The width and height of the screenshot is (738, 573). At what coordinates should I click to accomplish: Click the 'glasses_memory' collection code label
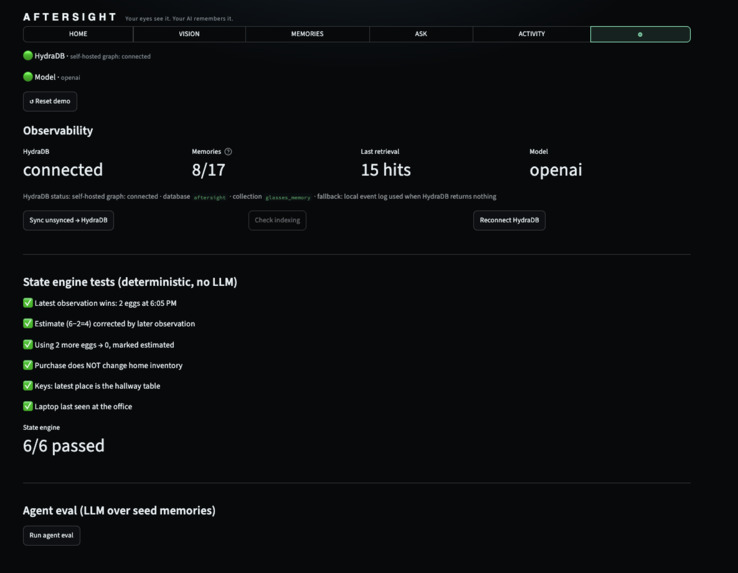pyautogui.click(x=288, y=197)
